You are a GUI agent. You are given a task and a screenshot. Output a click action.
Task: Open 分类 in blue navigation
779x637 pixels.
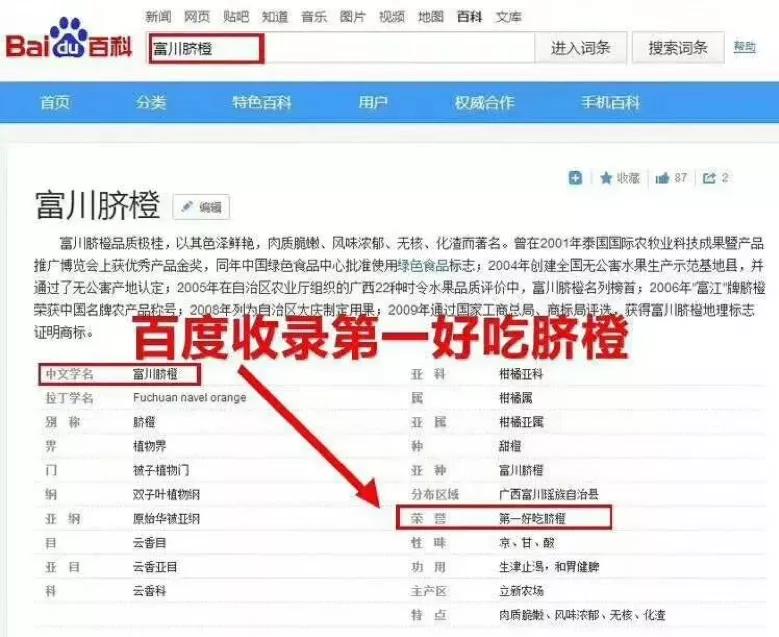pyautogui.click(x=151, y=102)
